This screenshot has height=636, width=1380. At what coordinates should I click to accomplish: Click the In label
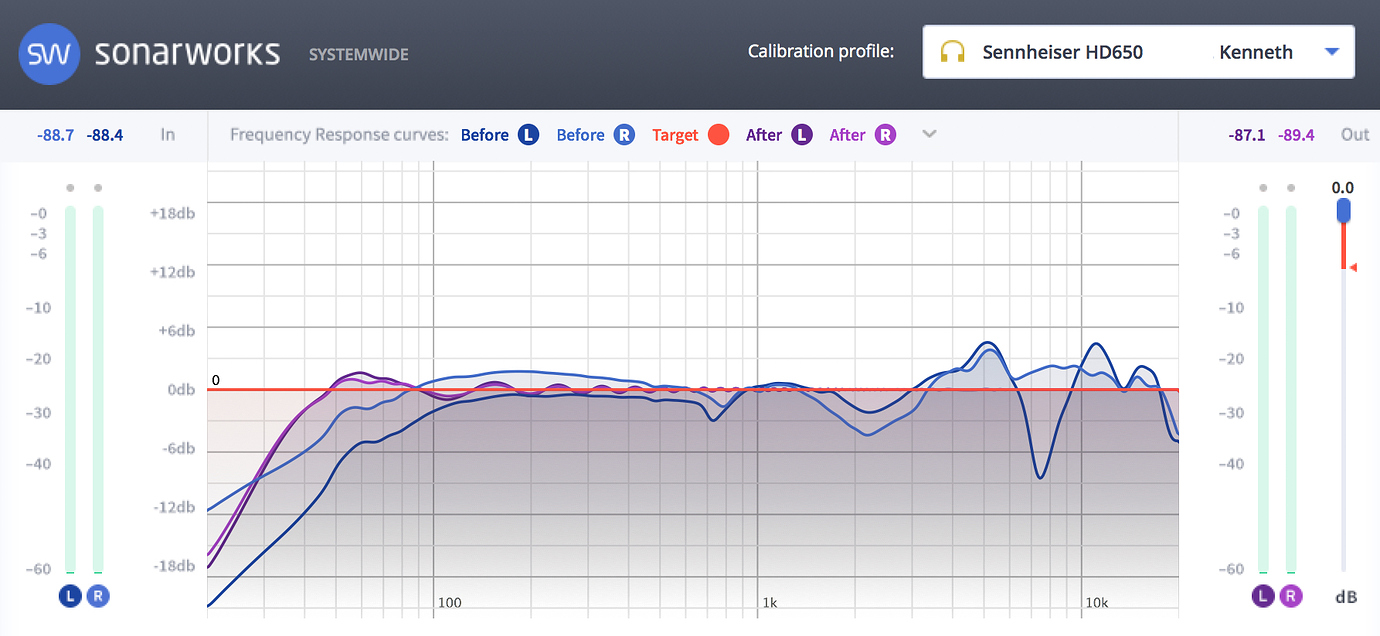coord(168,134)
